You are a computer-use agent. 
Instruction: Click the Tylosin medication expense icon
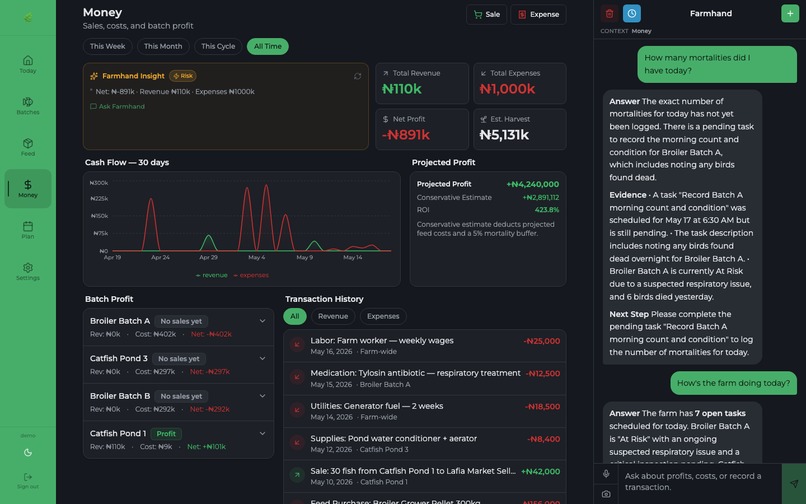(297, 378)
